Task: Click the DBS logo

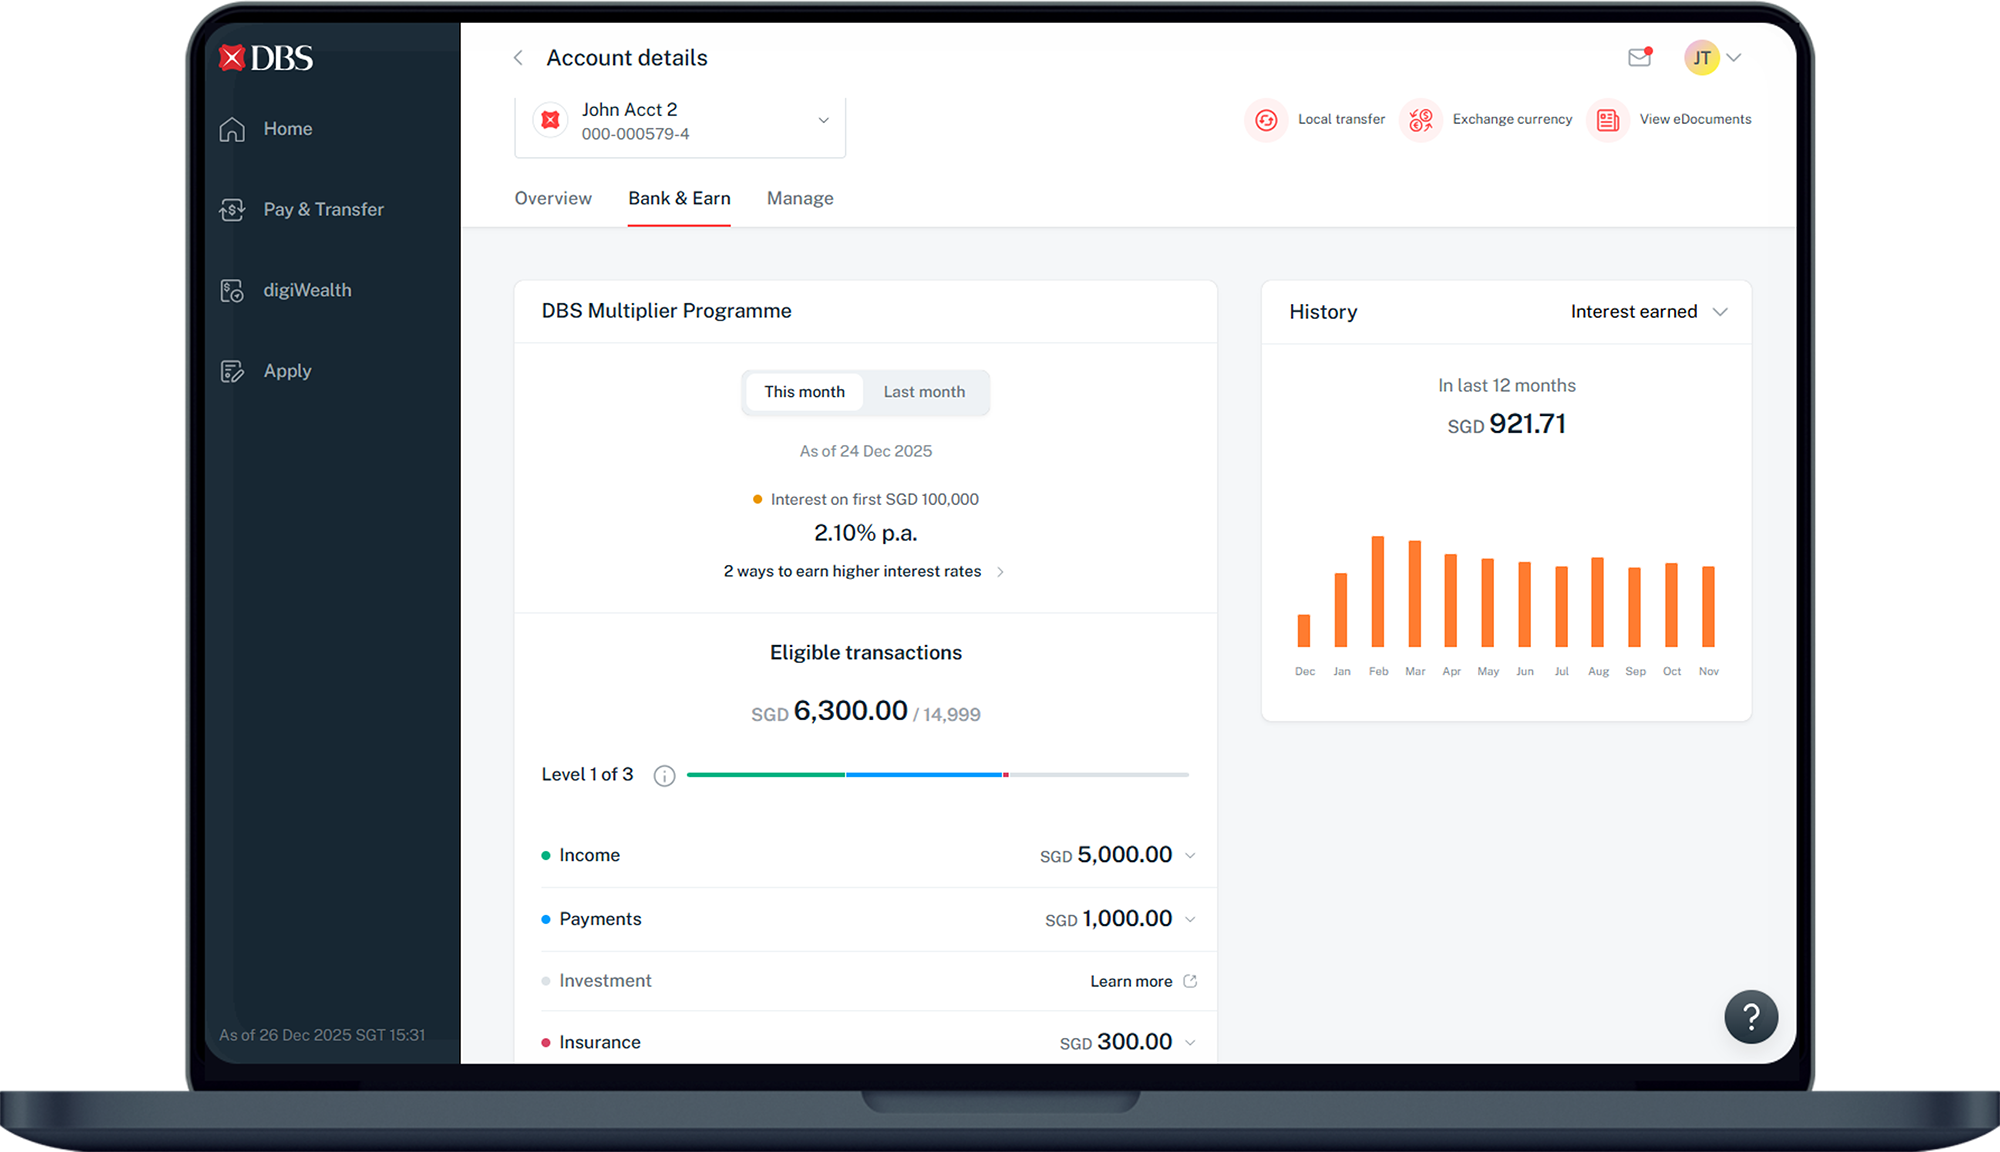Action: (x=264, y=57)
